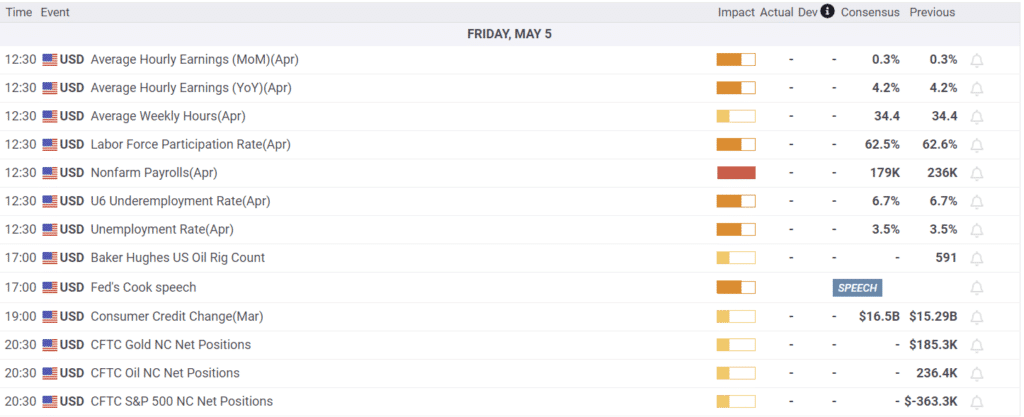Screen dimensions: 1024x417
Task: Click the Consensus column header
Action: click(870, 12)
